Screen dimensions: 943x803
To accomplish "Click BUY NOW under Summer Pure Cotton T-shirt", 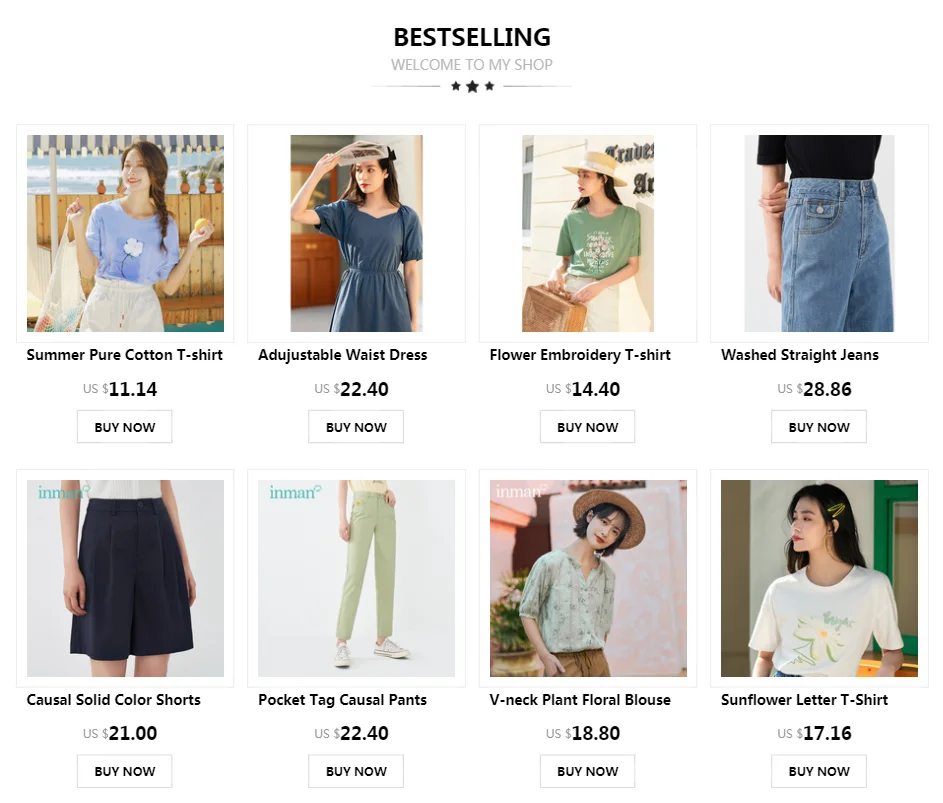I will (124, 427).
